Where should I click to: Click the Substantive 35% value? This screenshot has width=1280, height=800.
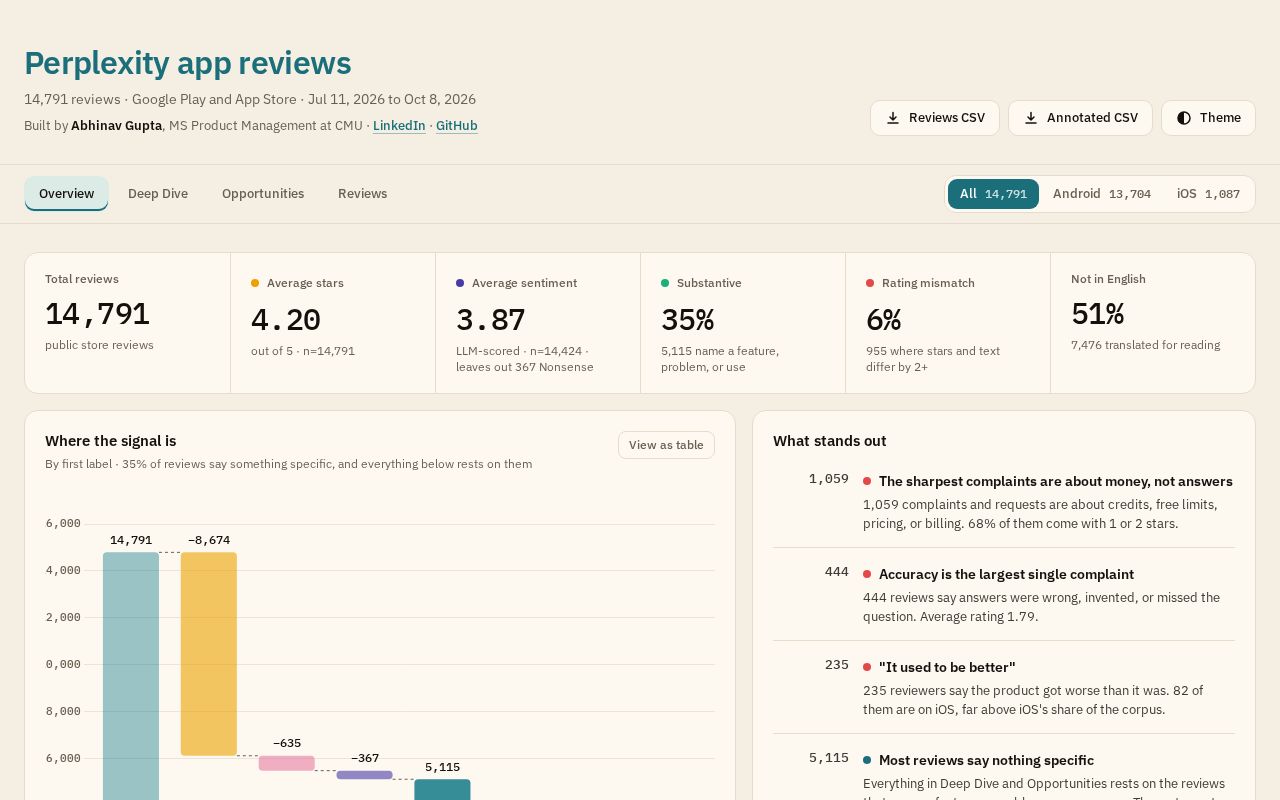pos(687,320)
